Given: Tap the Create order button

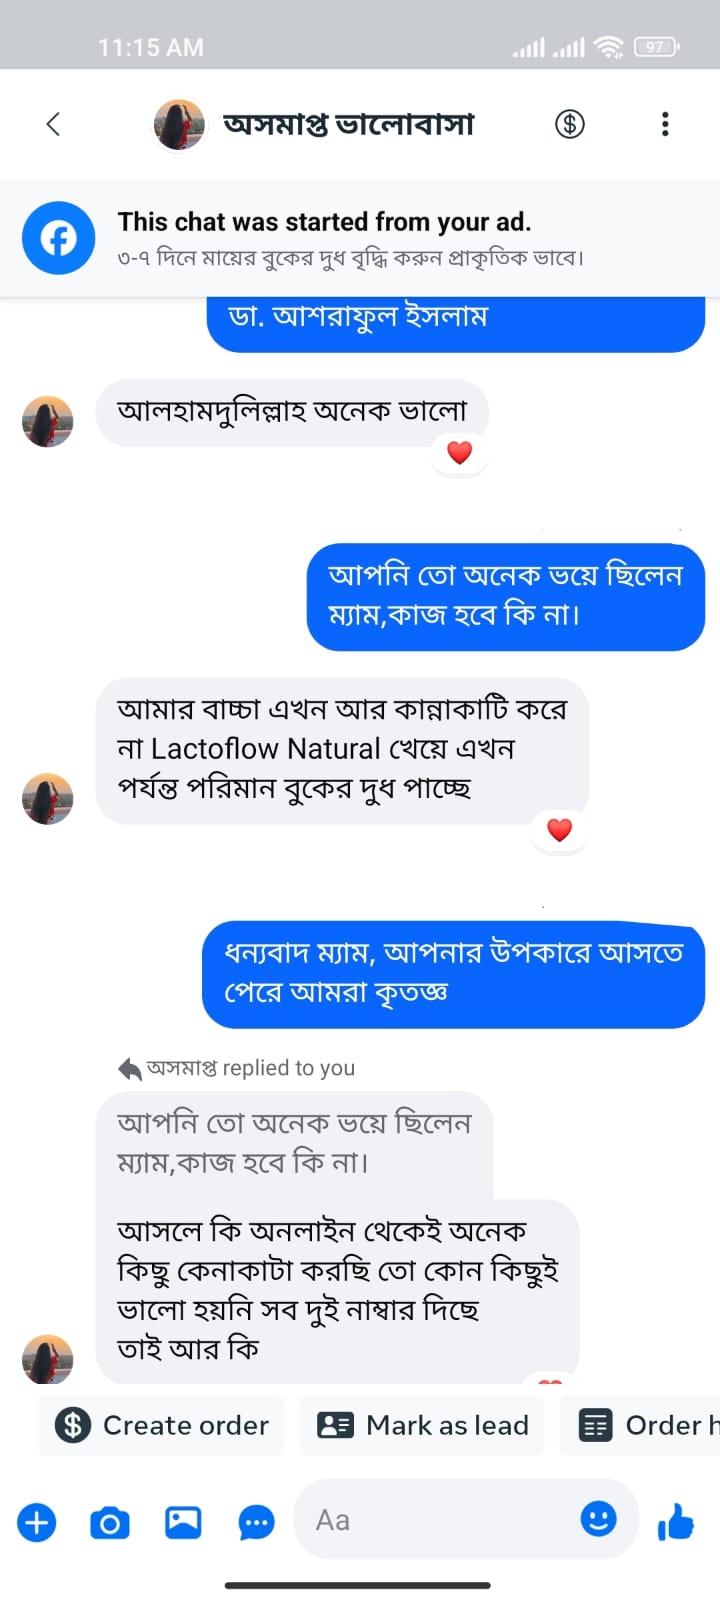Looking at the screenshot, I should tap(162, 1425).
